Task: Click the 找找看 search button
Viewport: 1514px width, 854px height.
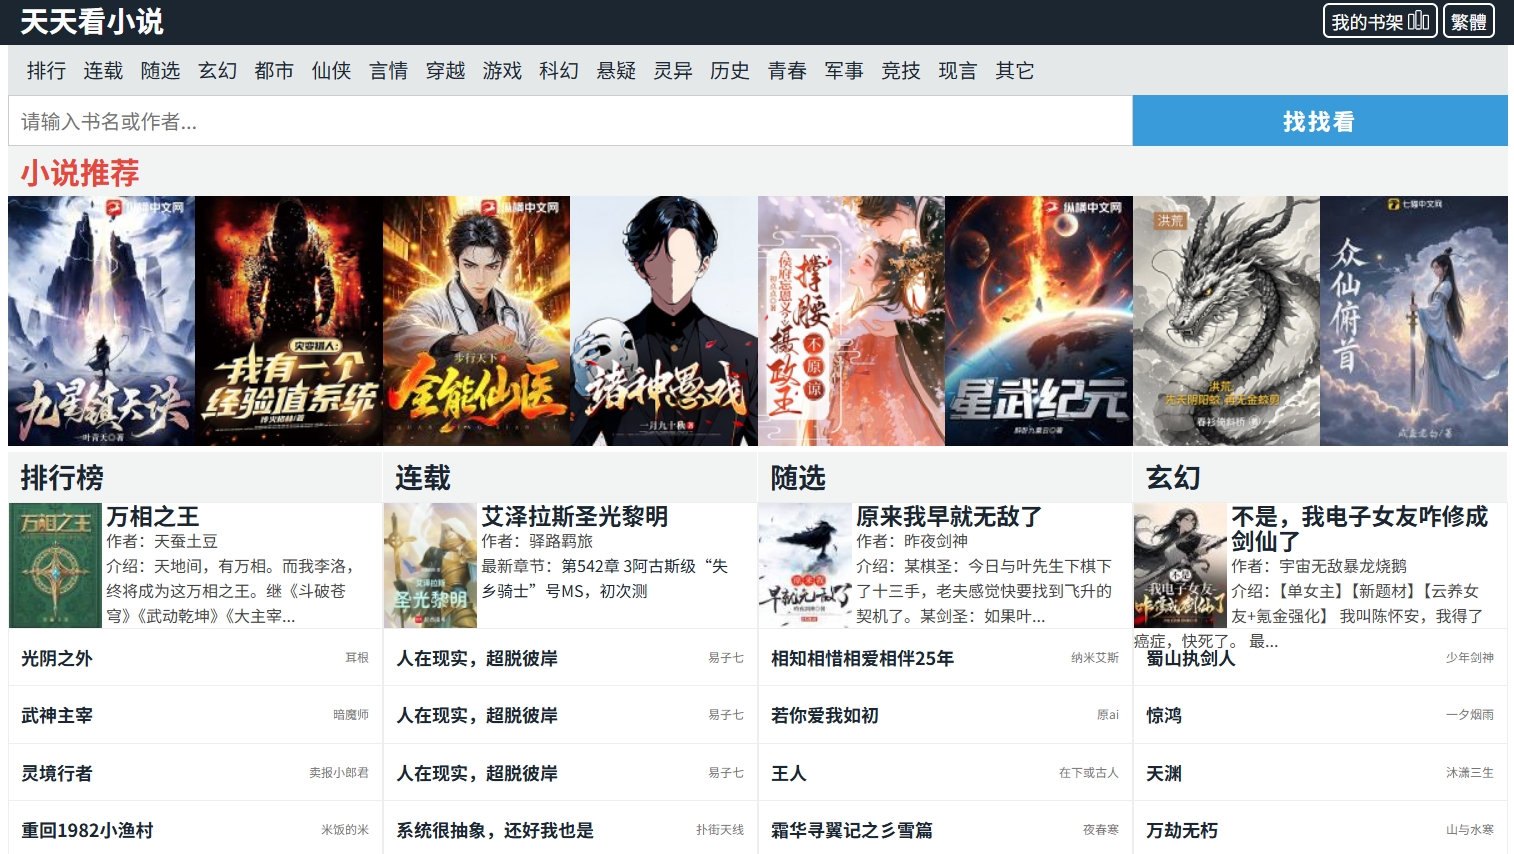Action: tap(1320, 121)
